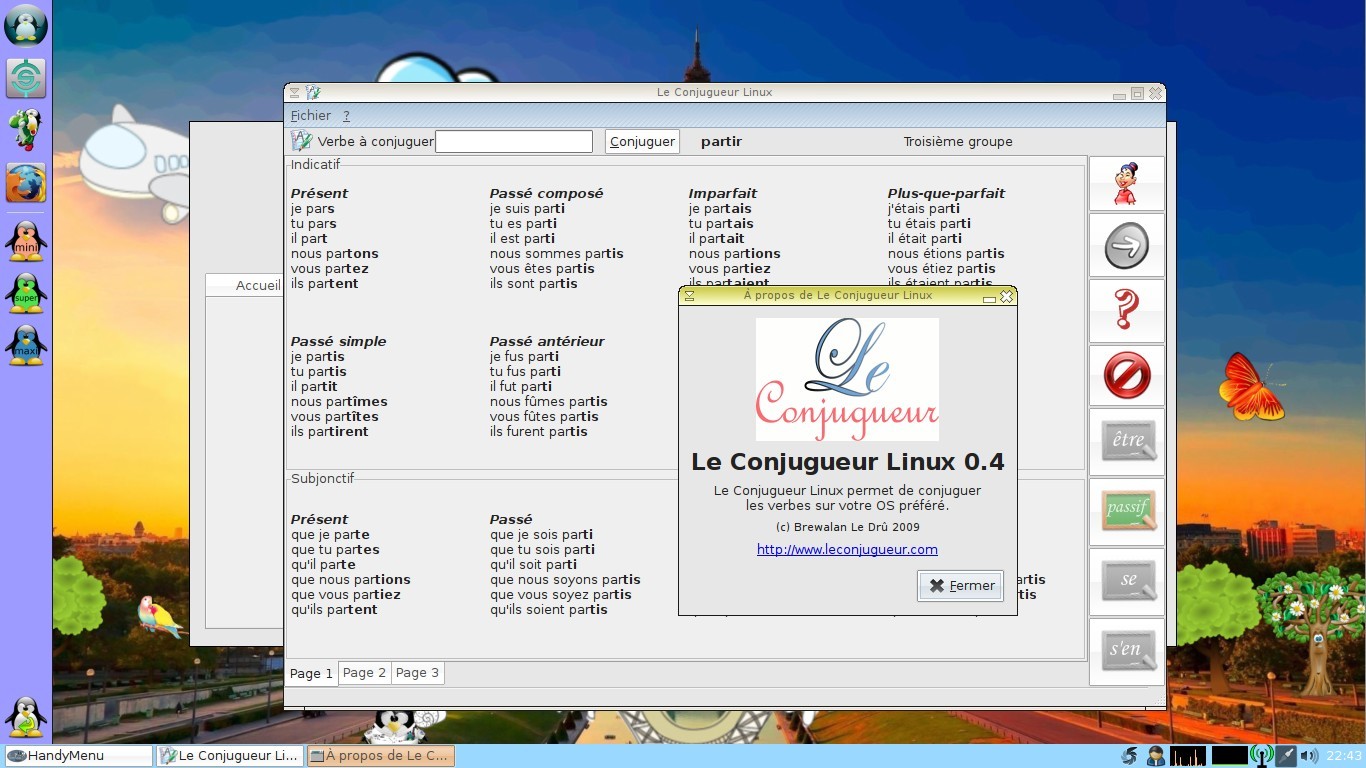The image size is (1366, 768).
Task: Open the www.leconjugueur.com link
Action: [x=847, y=549]
